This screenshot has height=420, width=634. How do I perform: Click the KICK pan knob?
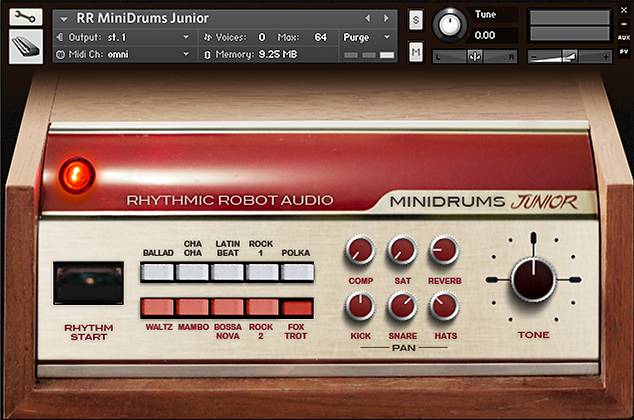[x=360, y=306]
